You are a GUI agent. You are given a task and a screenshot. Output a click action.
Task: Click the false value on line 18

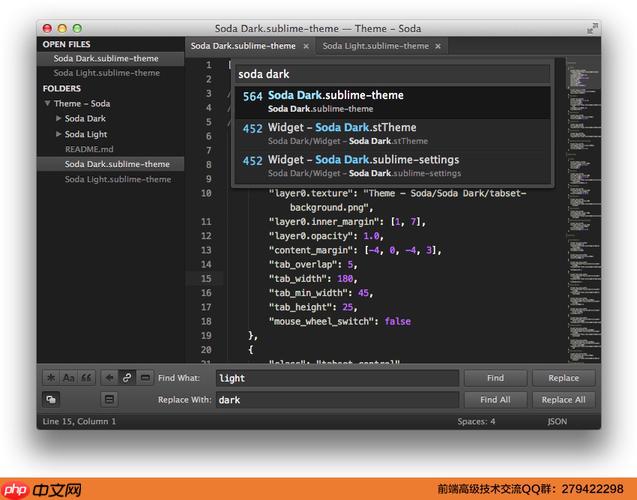pos(397,321)
